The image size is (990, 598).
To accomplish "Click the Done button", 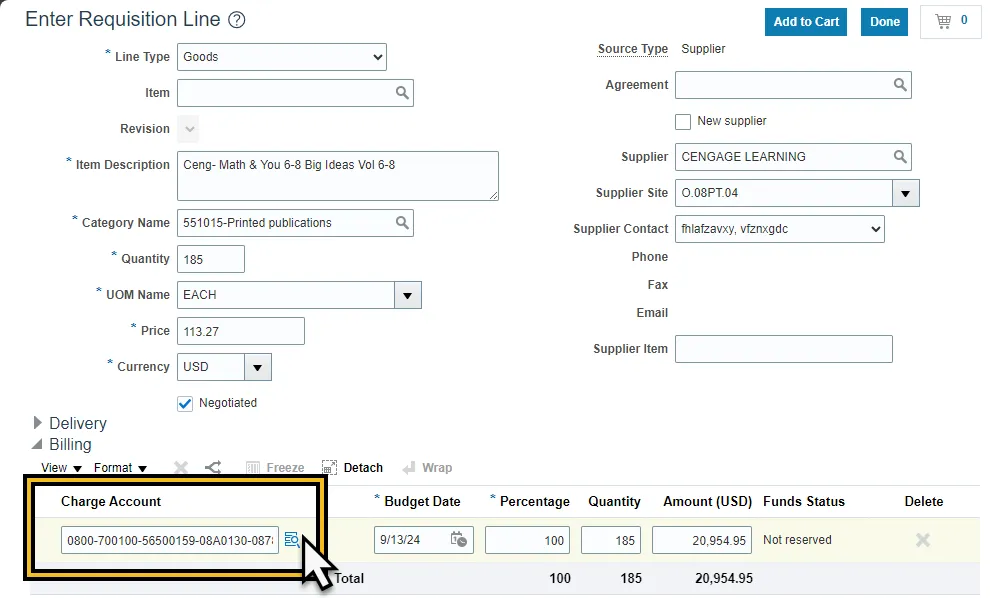I will coord(884,22).
